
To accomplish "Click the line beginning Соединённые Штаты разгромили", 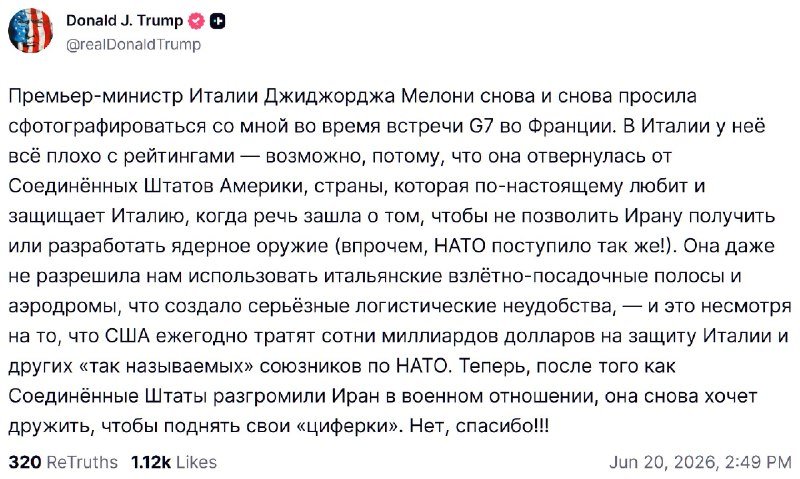I will 383,396.
